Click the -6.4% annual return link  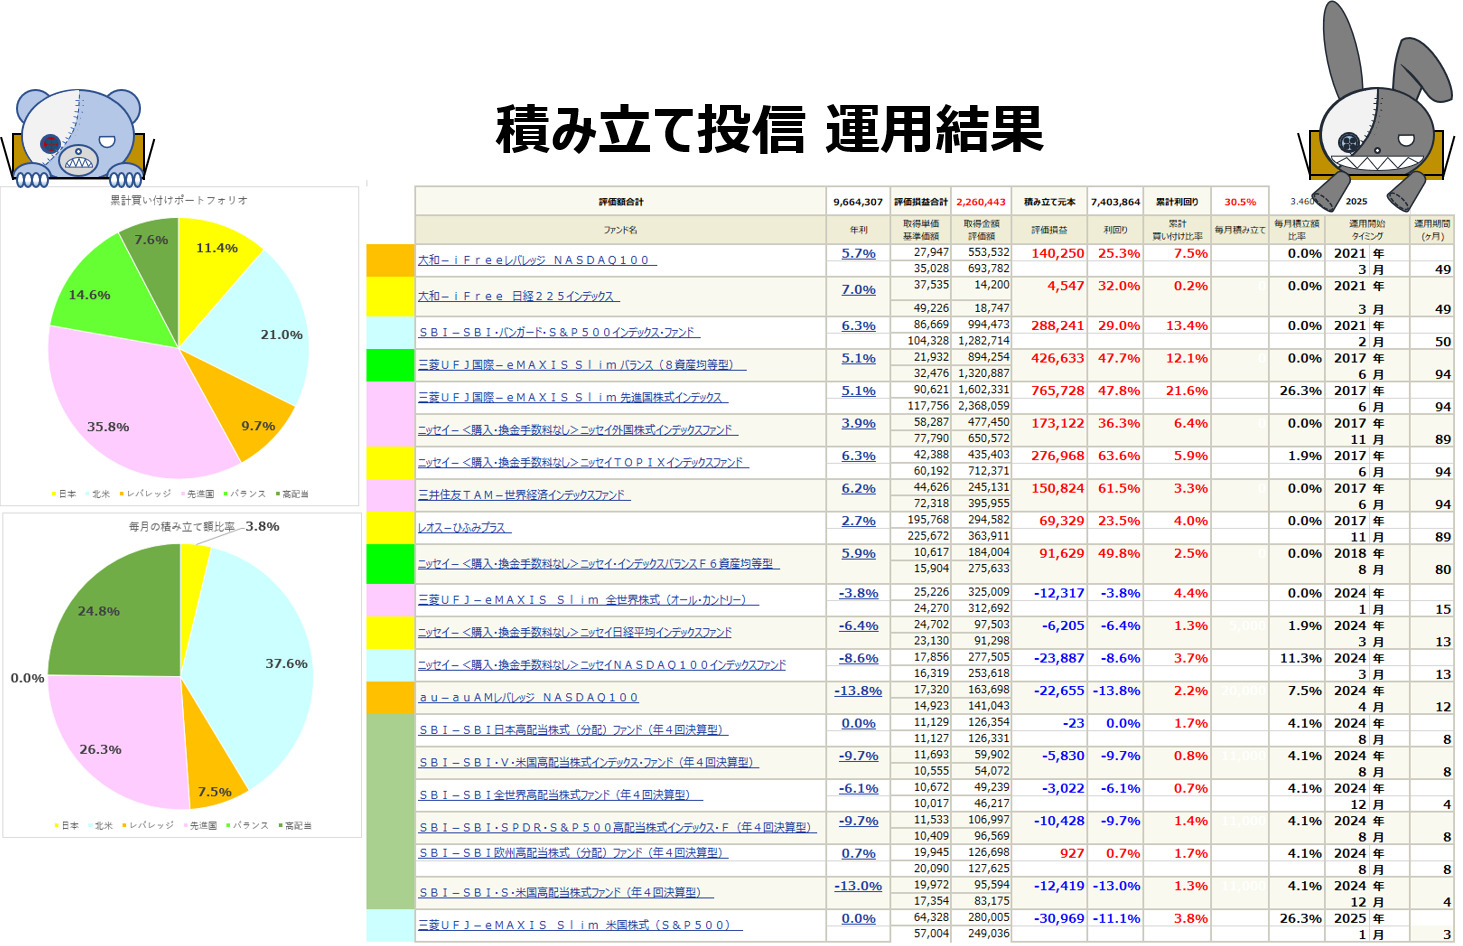(x=858, y=626)
